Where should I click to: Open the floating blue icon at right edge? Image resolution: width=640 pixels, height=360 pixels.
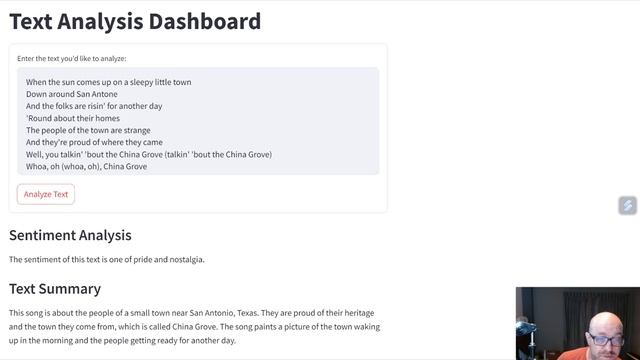[x=627, y=205]
